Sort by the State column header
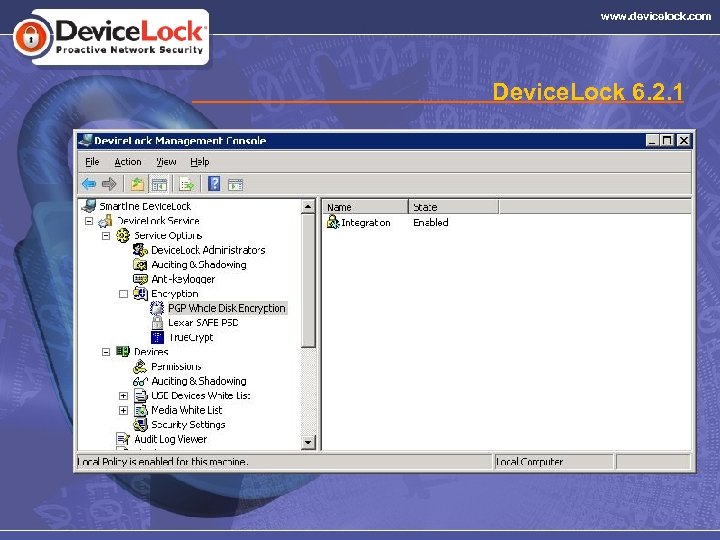 pyautogui.click(x=453, y=207)
